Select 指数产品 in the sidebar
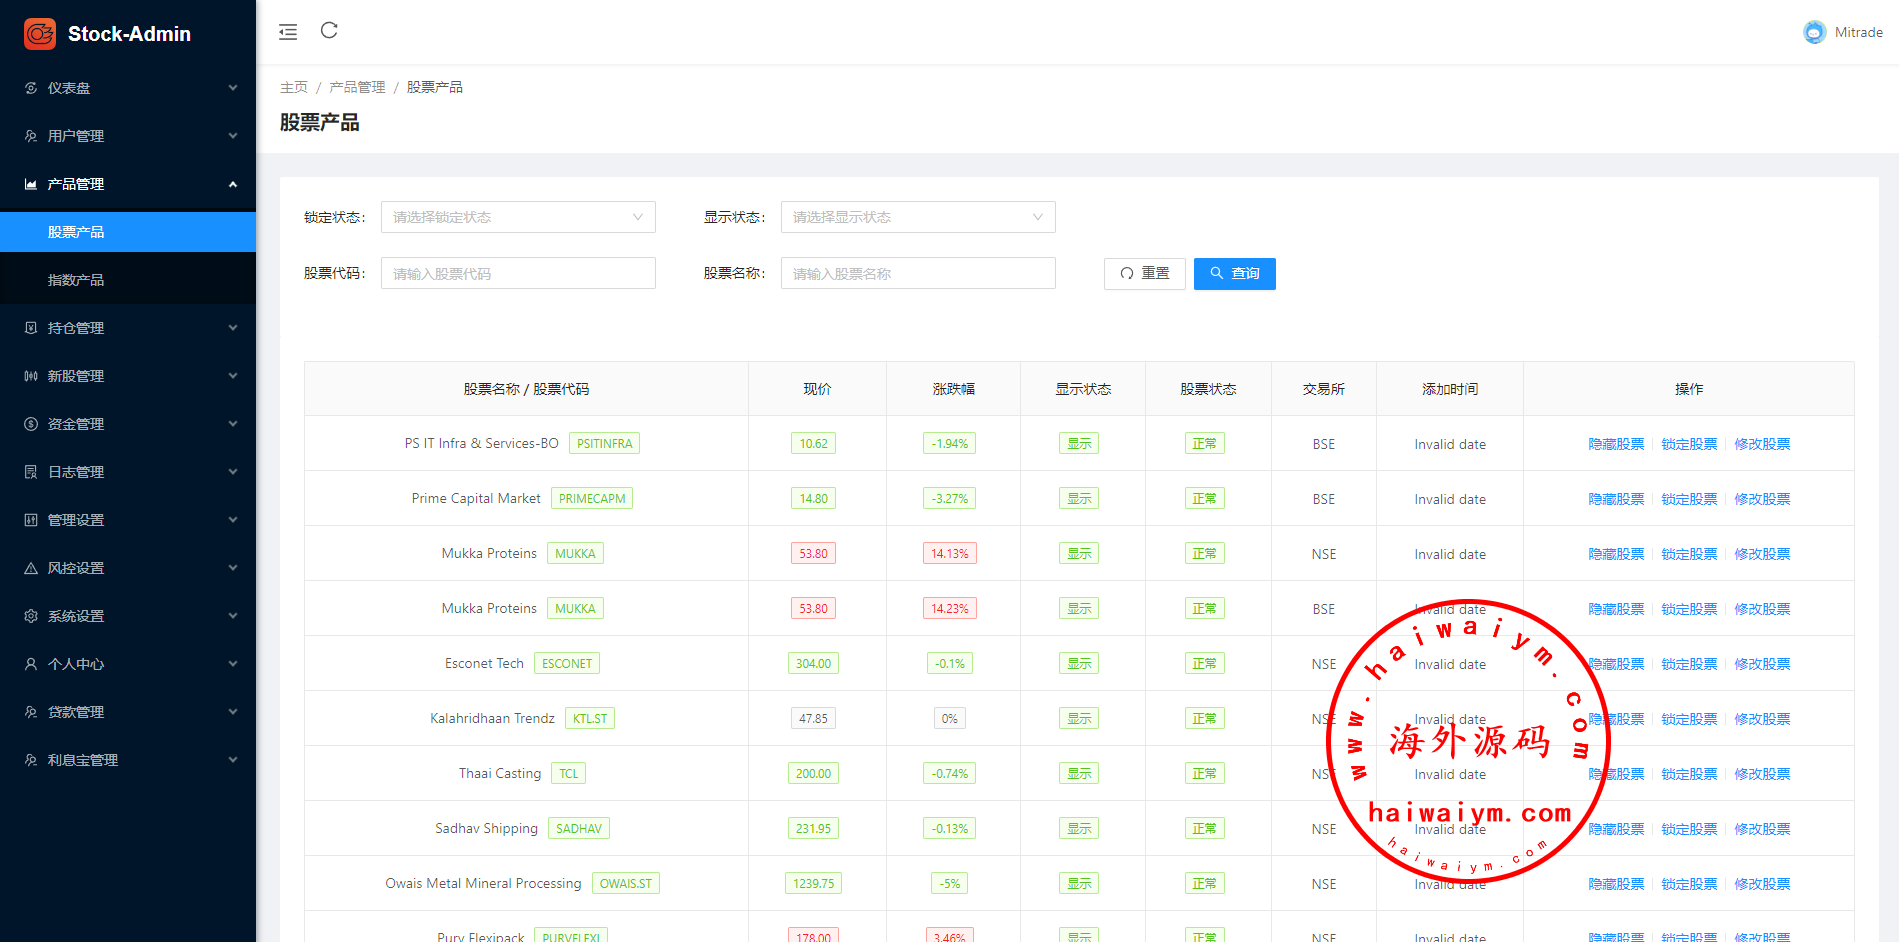 coord(76,280)
